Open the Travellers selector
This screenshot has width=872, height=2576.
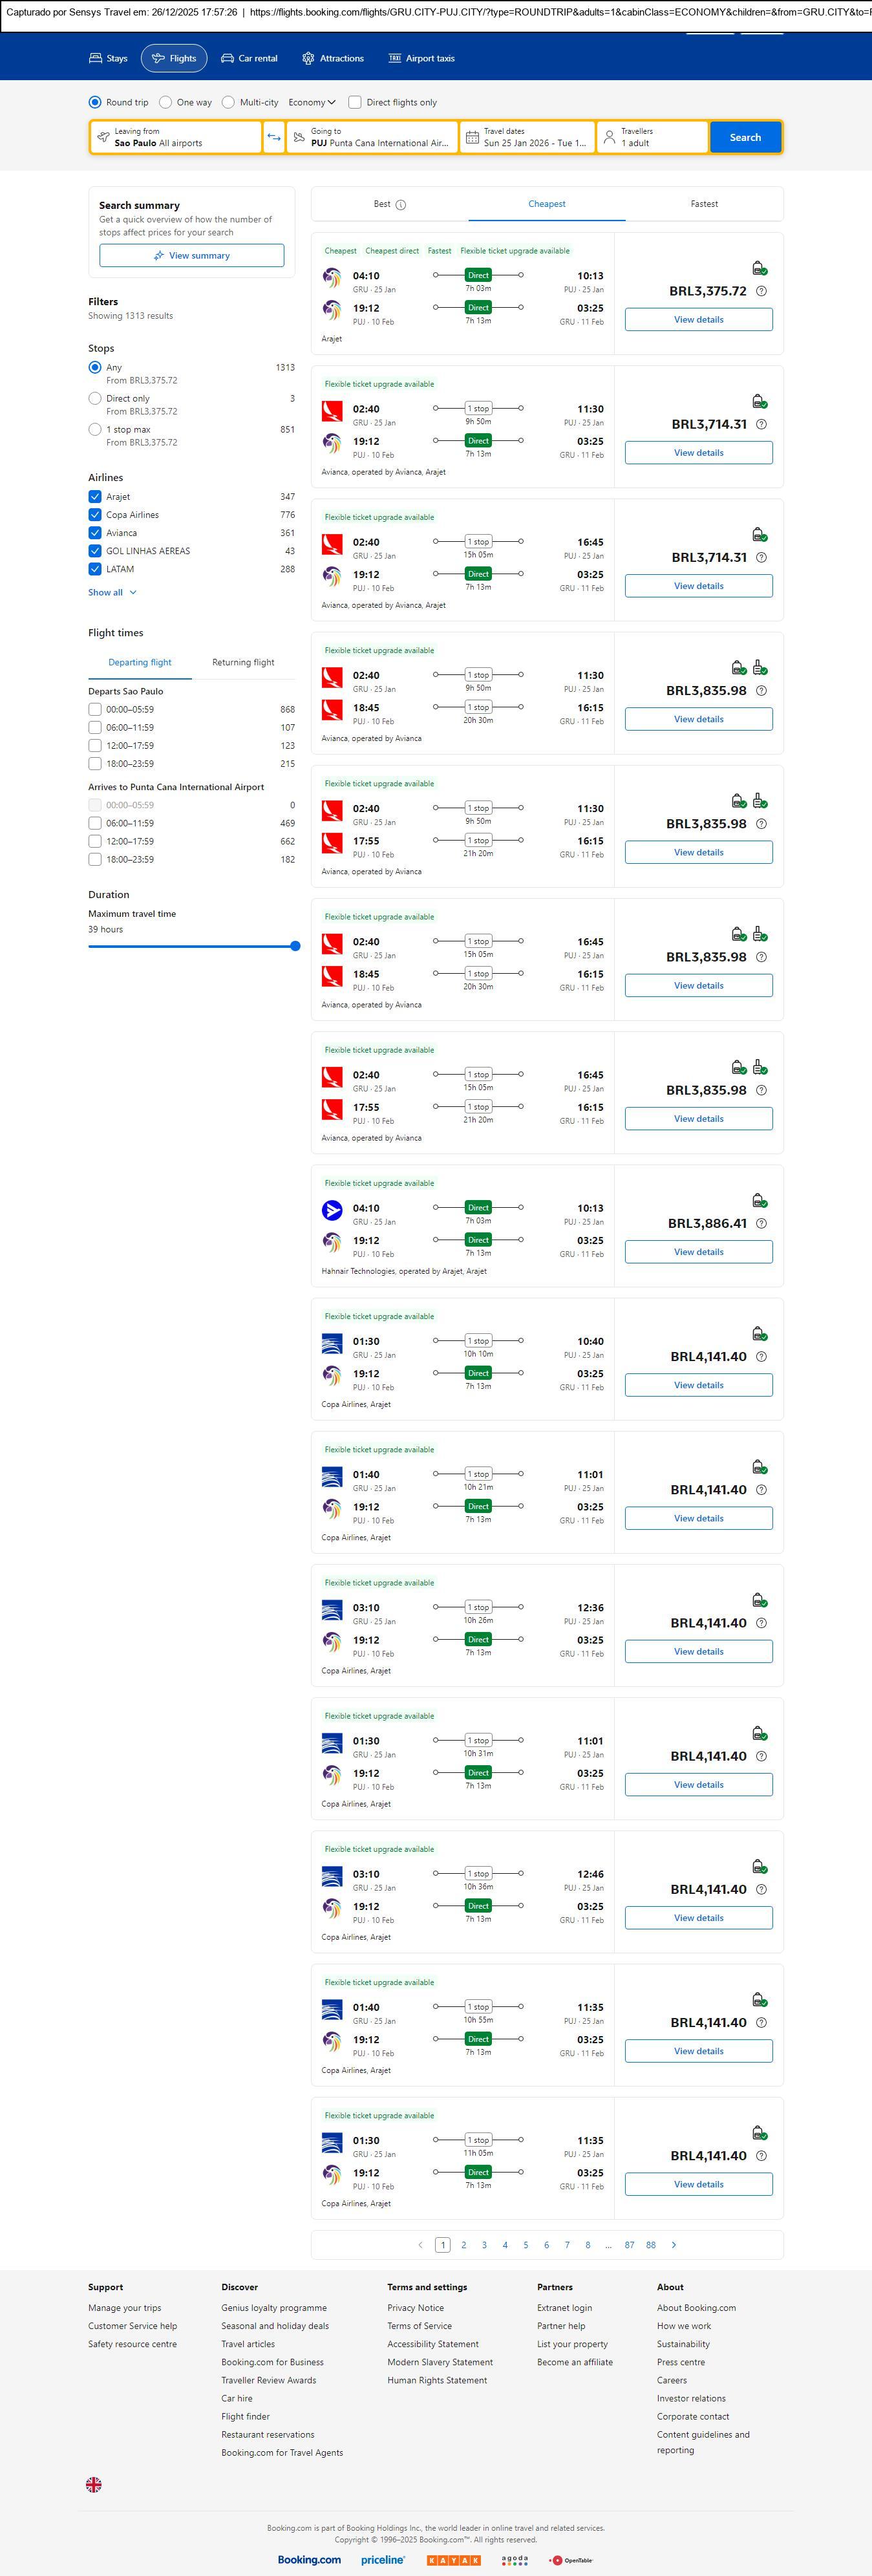[652, 137]
